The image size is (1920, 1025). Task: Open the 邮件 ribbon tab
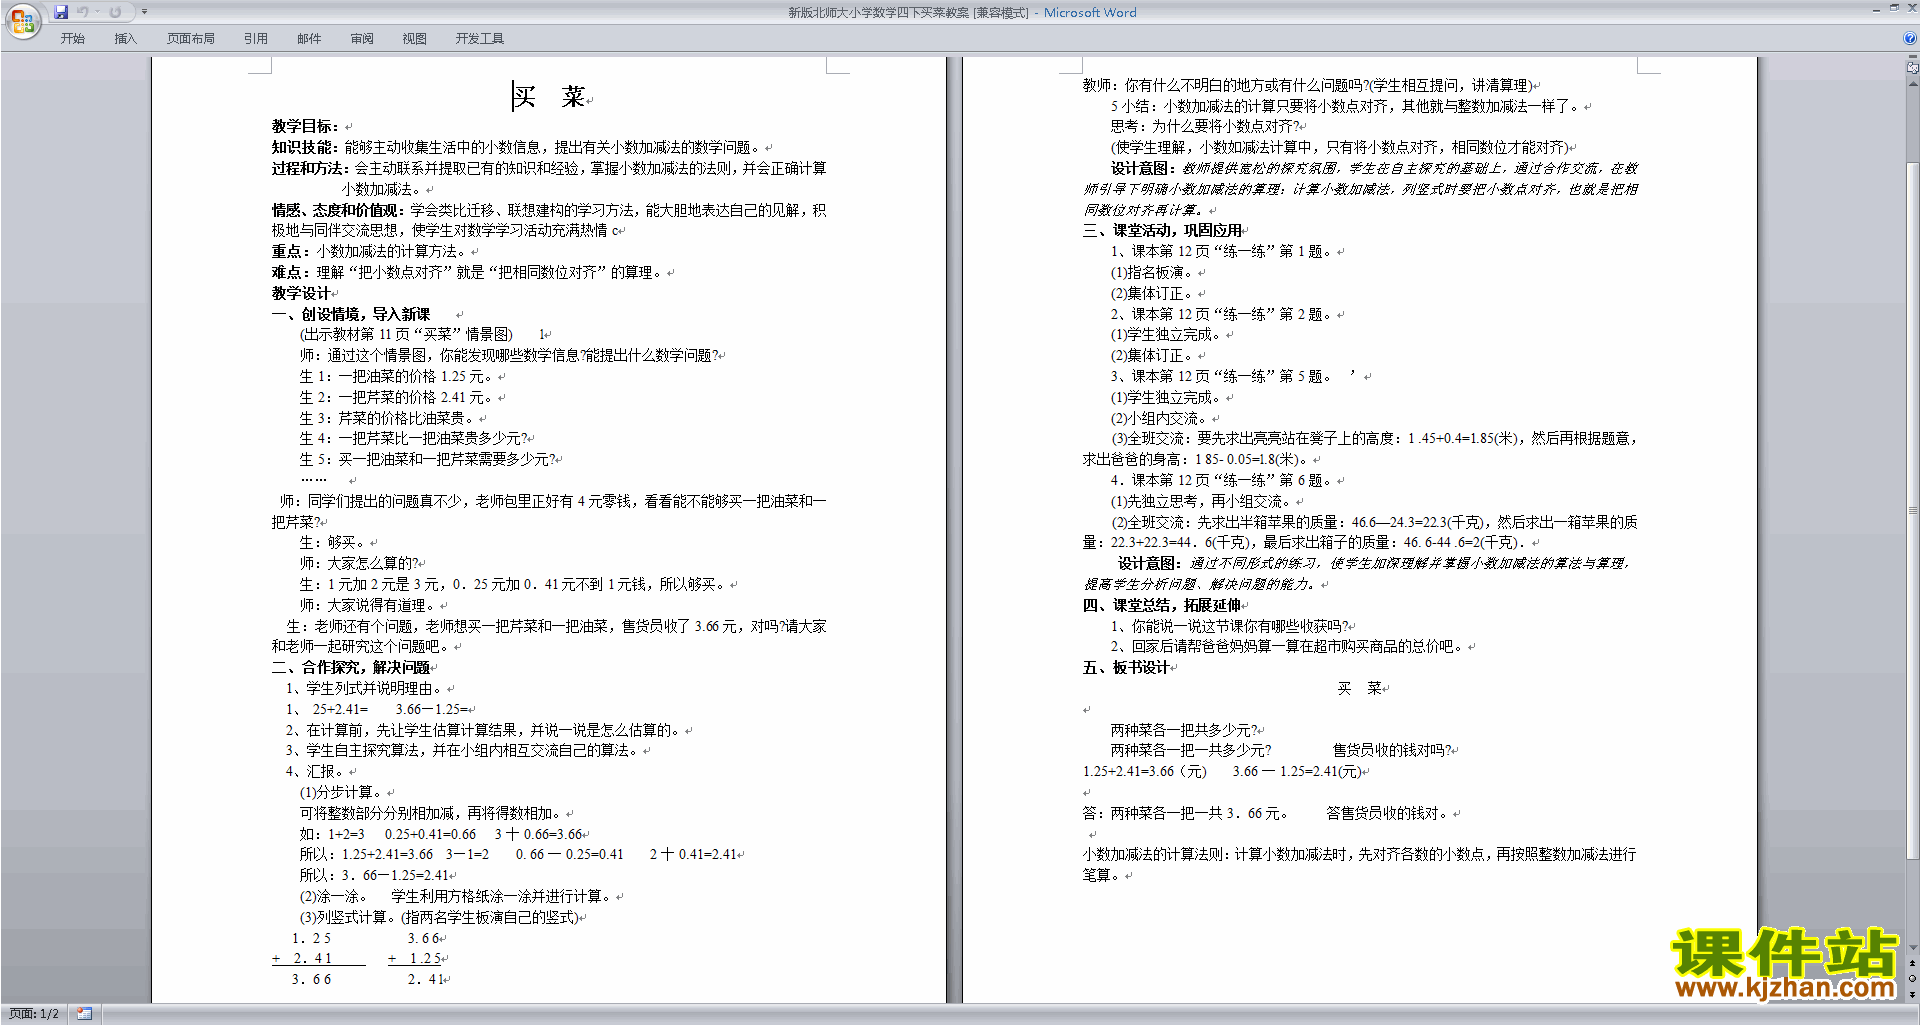[309, 39]
